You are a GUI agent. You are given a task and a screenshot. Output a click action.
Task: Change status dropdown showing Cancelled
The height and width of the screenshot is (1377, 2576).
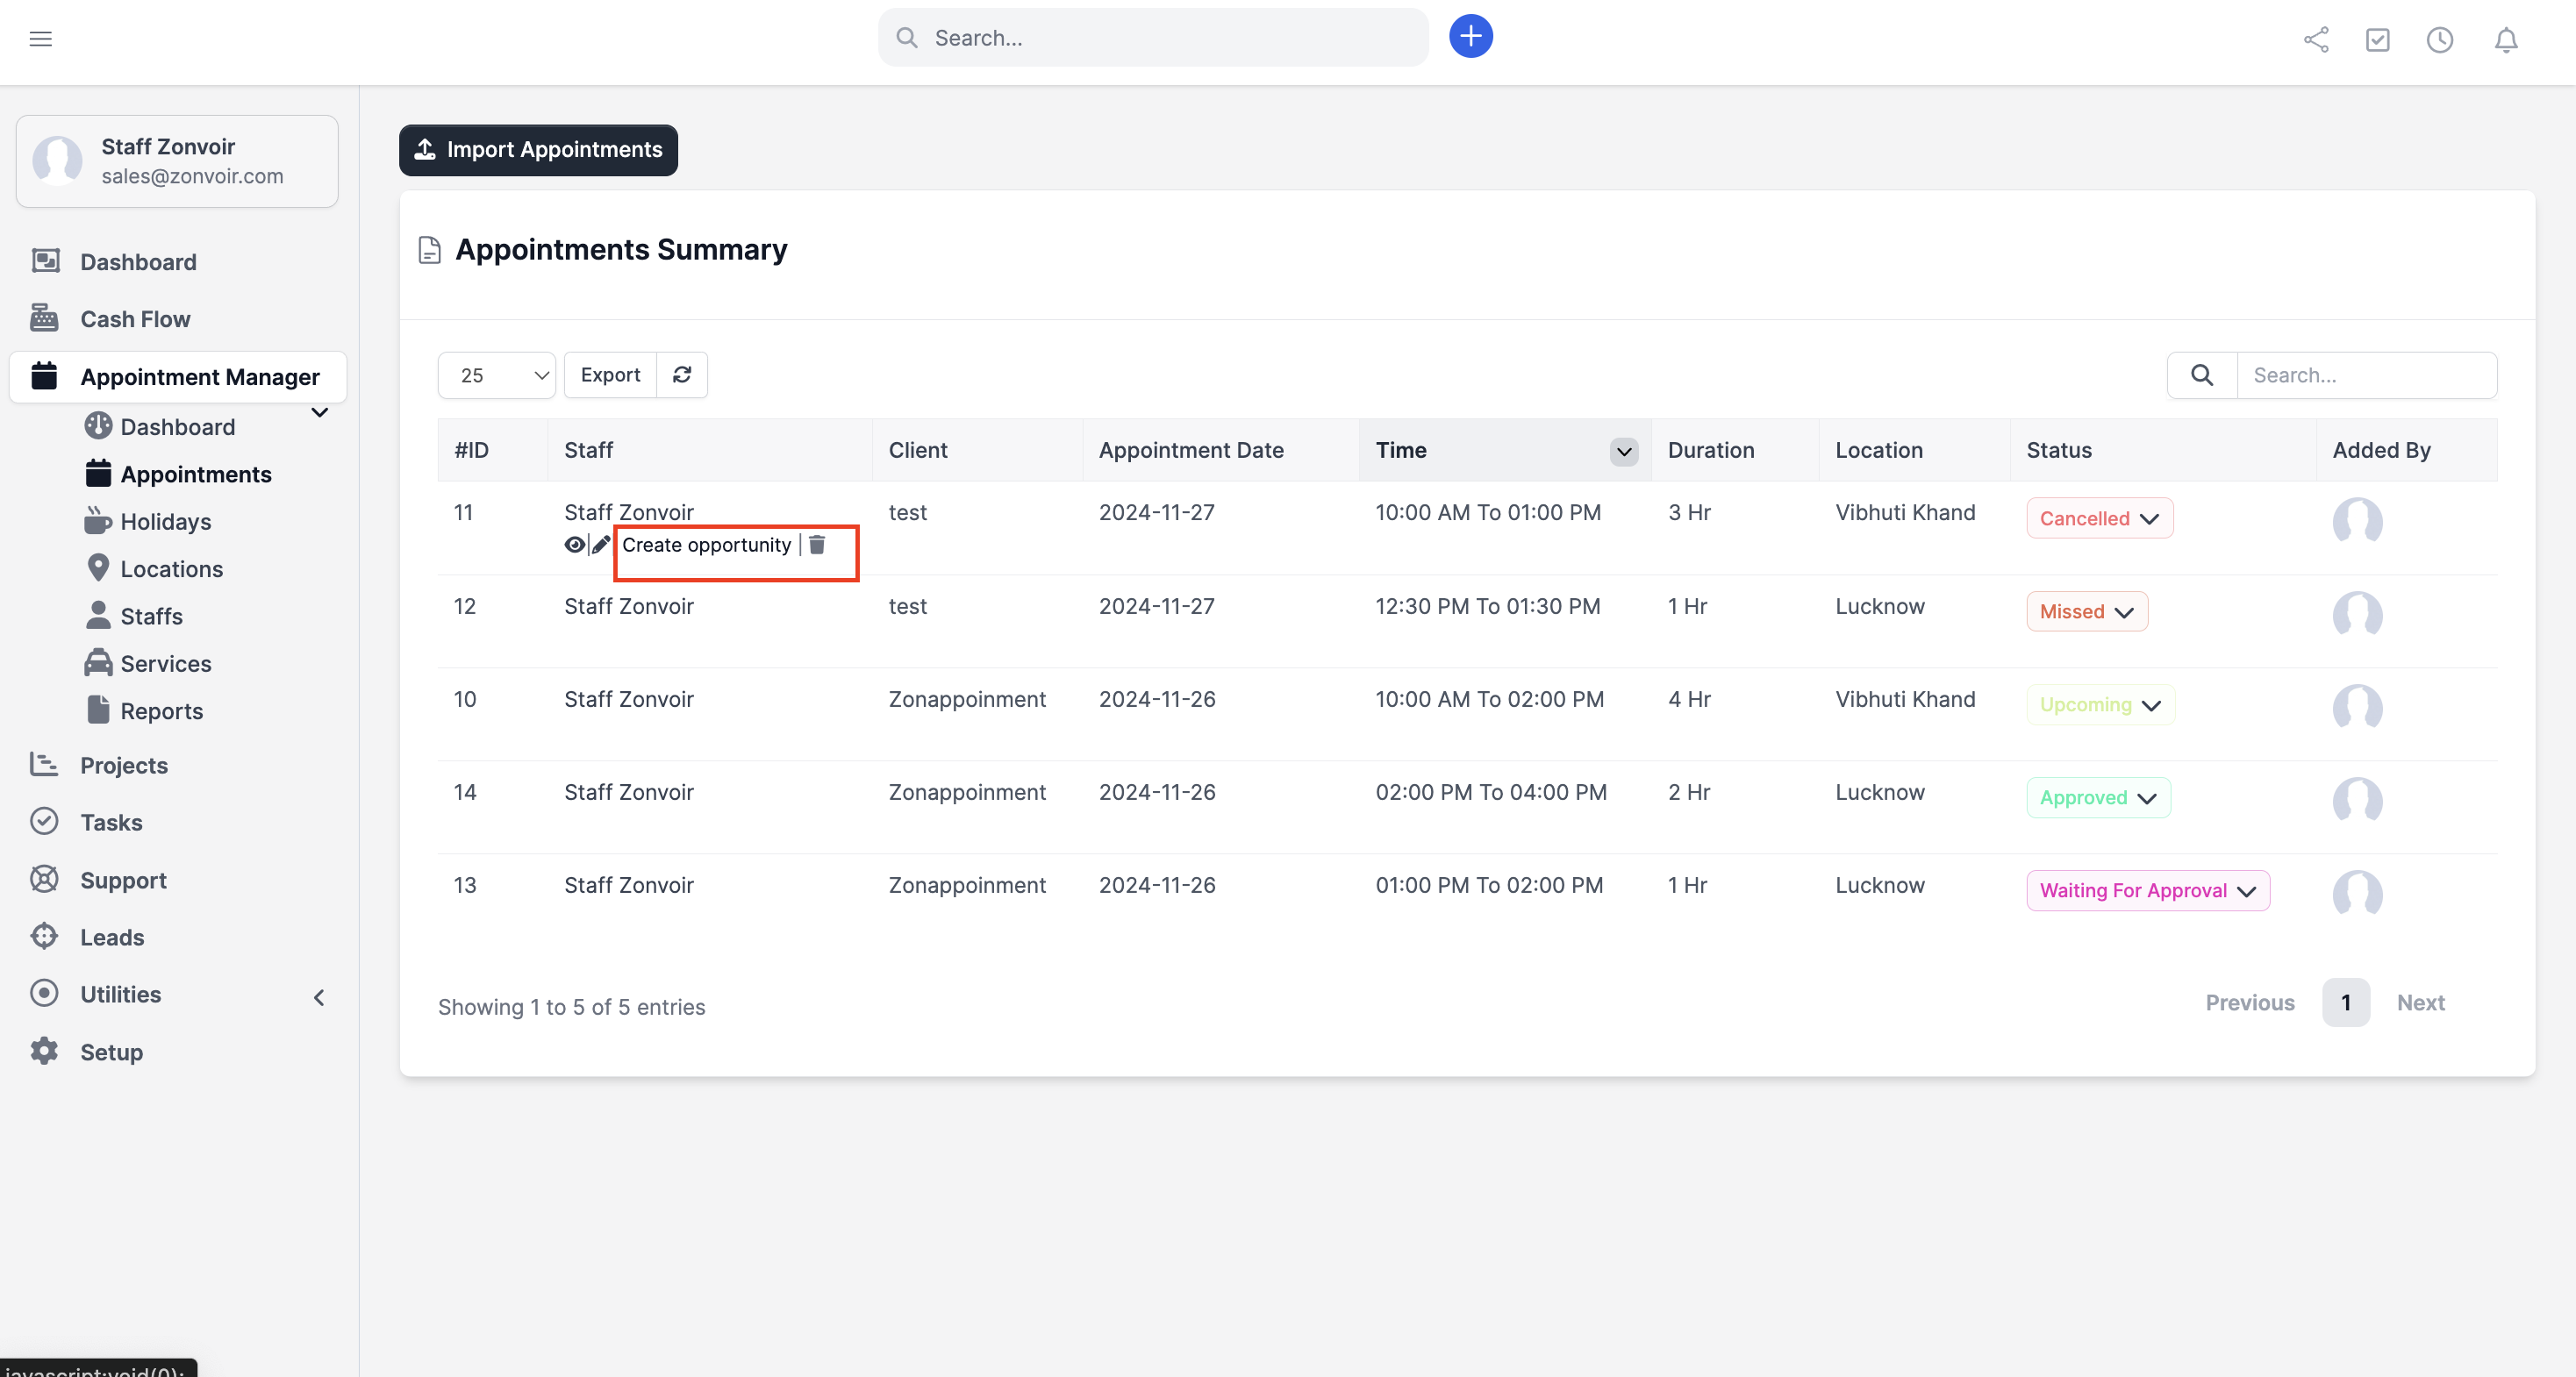tap(2098, 518)
